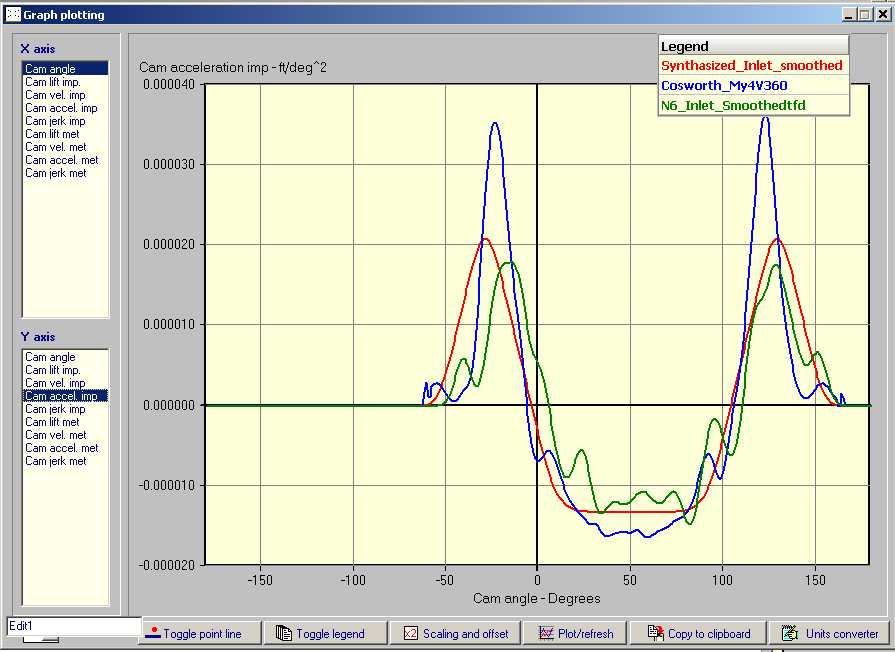Select Cam accel. met in Y axis list
Image resolution: width=895 pixels, height=652 pixels.
[61, 448]
